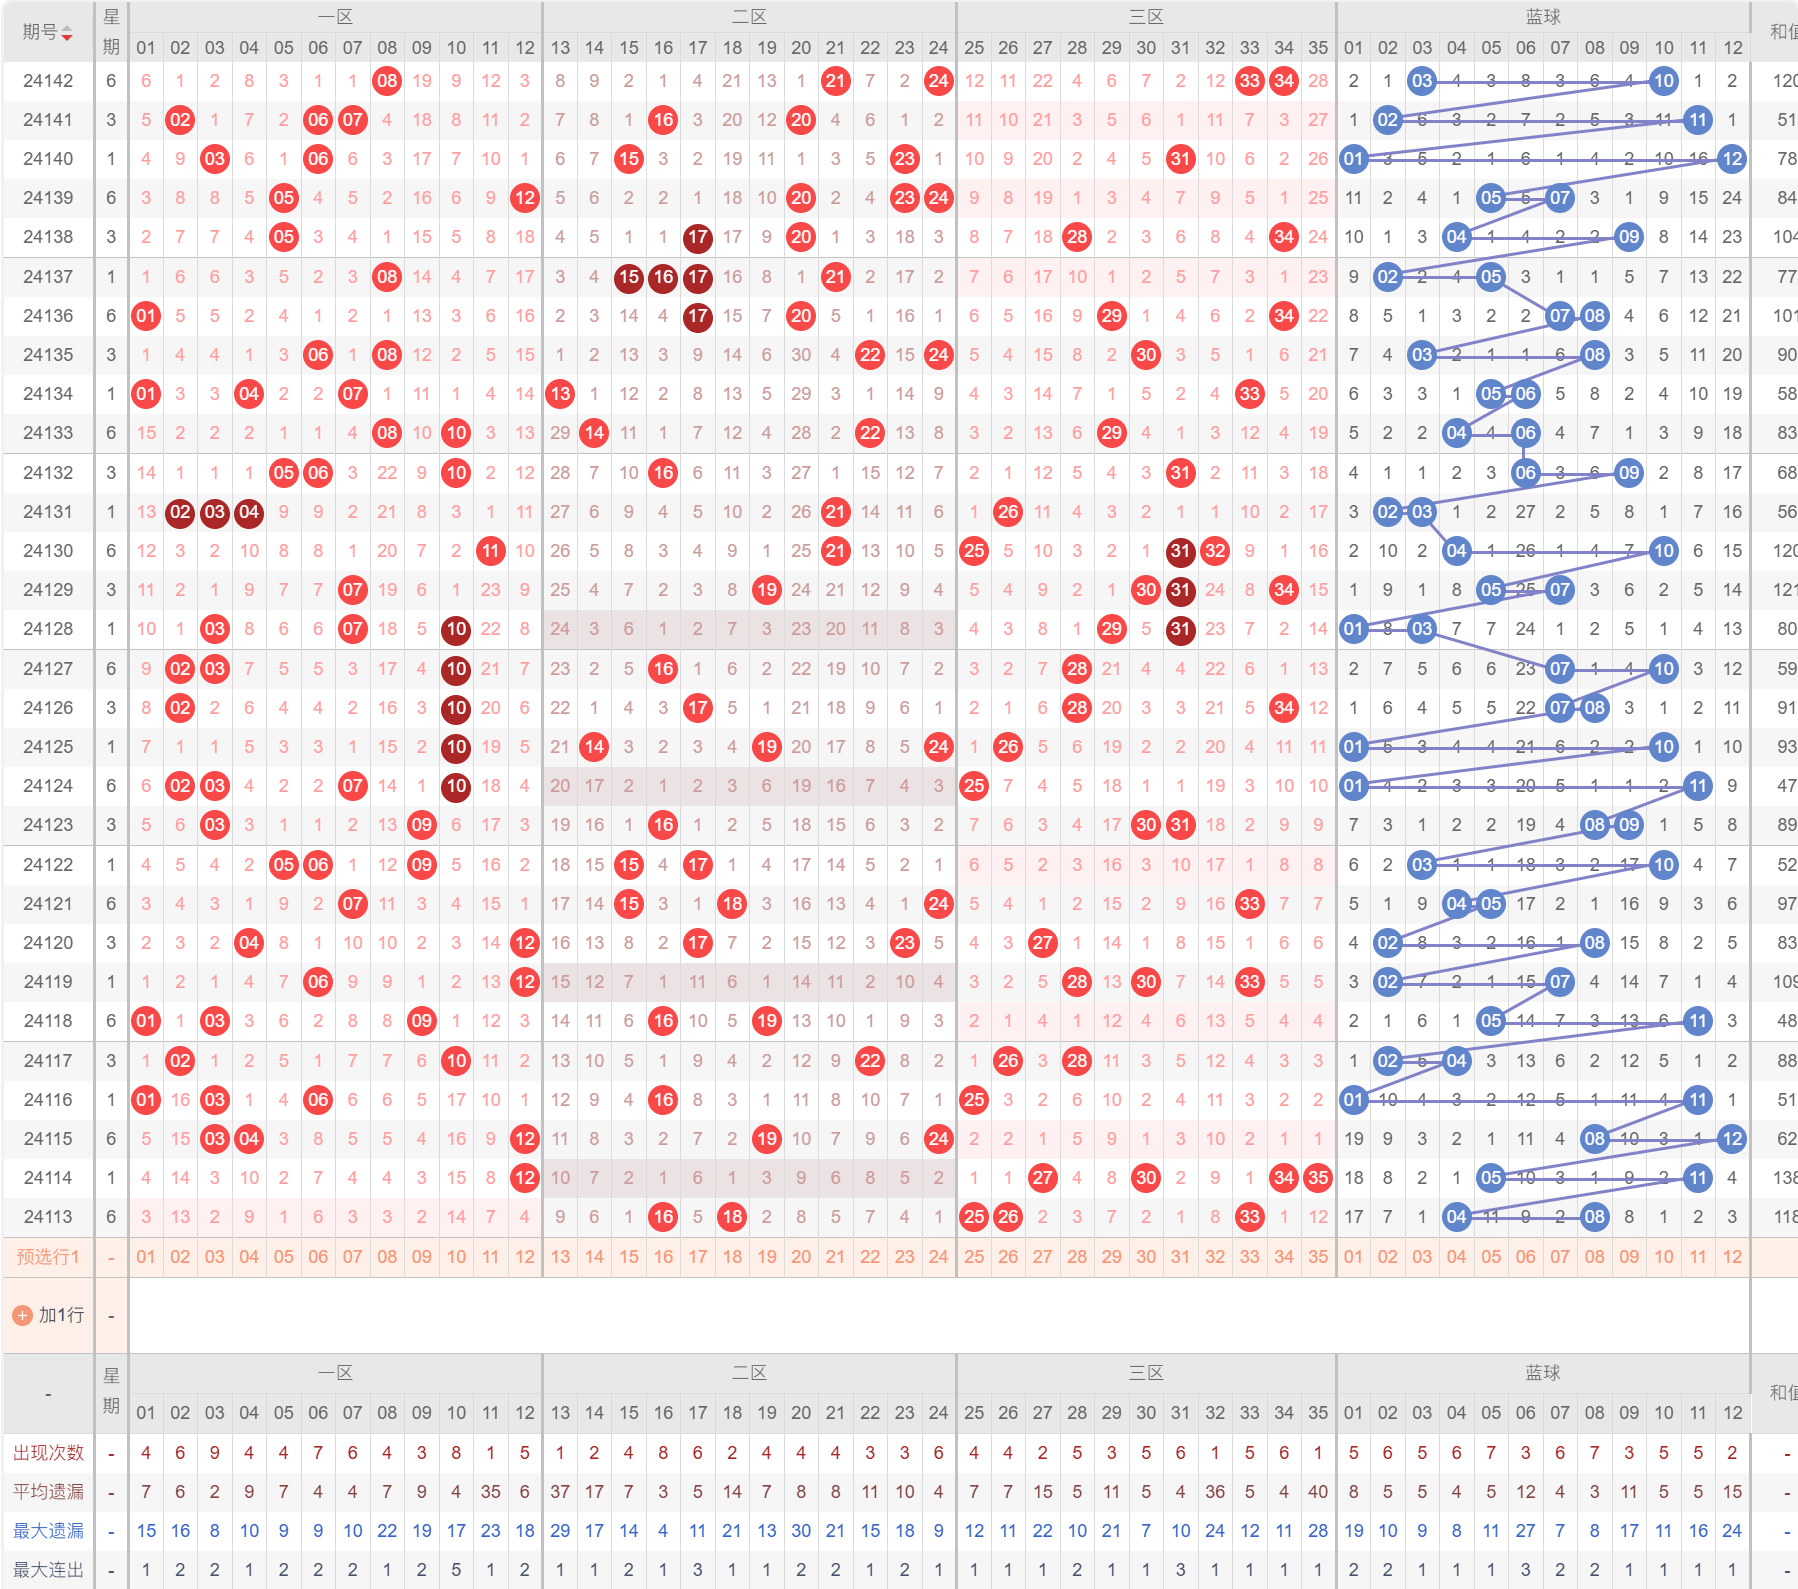Click red ball 13 in row 24134

(560, 394)
